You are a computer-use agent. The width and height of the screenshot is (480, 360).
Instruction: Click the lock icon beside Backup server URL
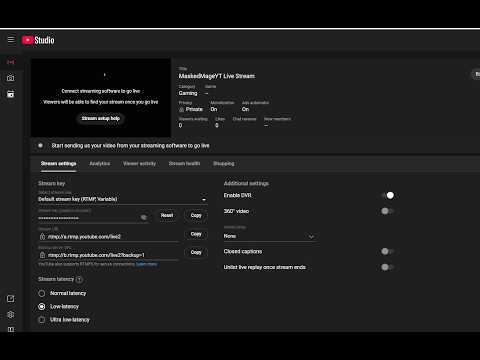click(42, 255)
